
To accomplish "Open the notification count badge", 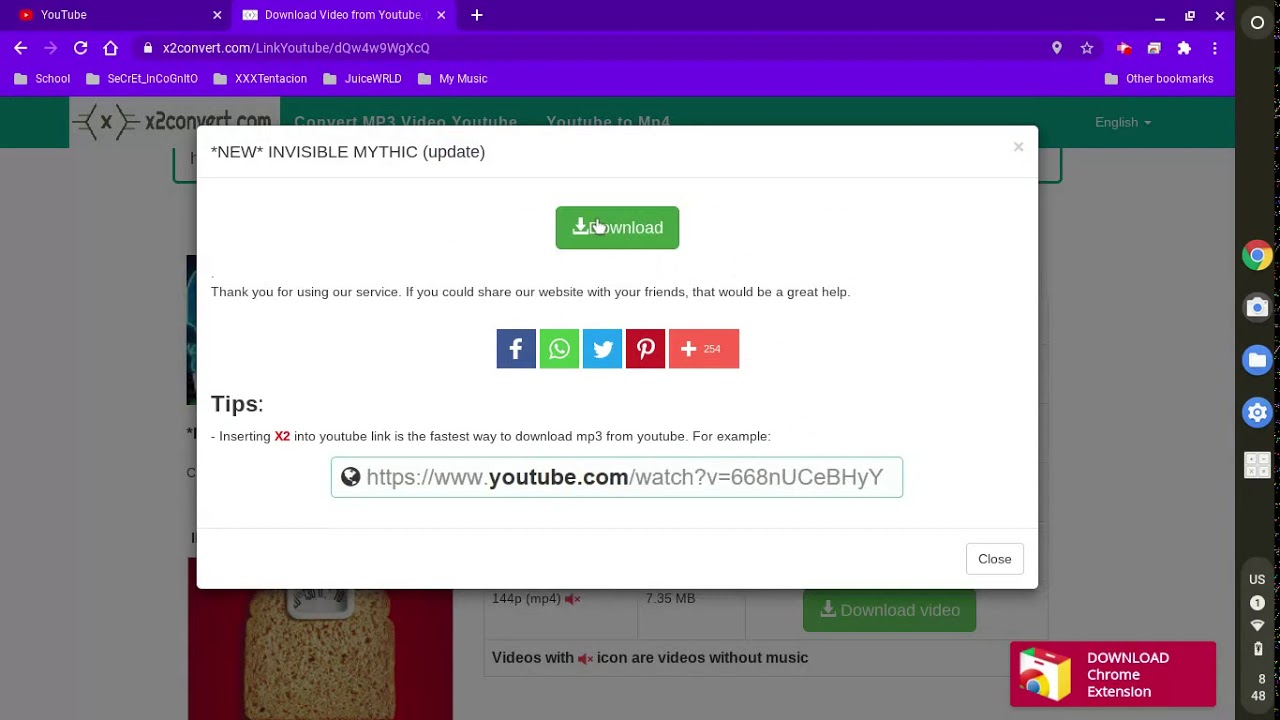I will tap(1258, 603).
